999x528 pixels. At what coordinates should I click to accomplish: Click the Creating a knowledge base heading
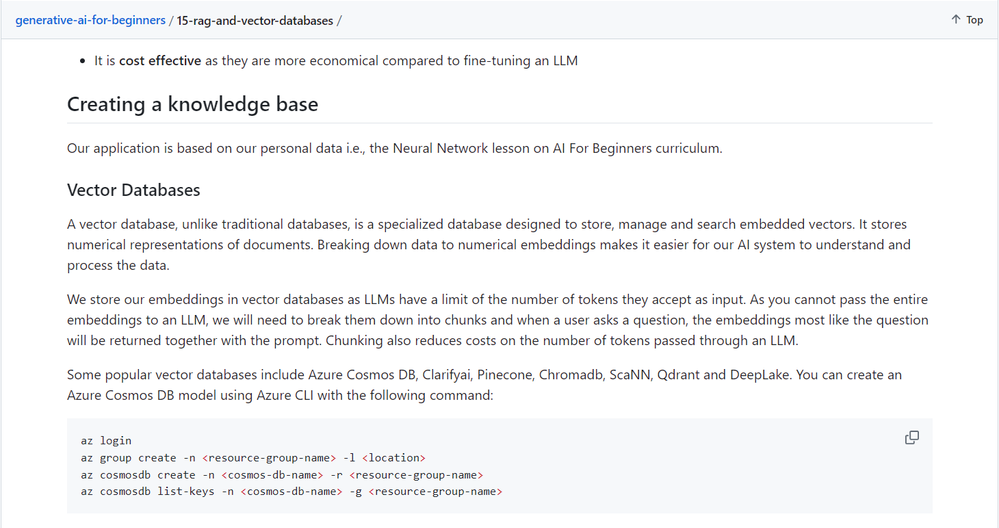pos(192,104)
